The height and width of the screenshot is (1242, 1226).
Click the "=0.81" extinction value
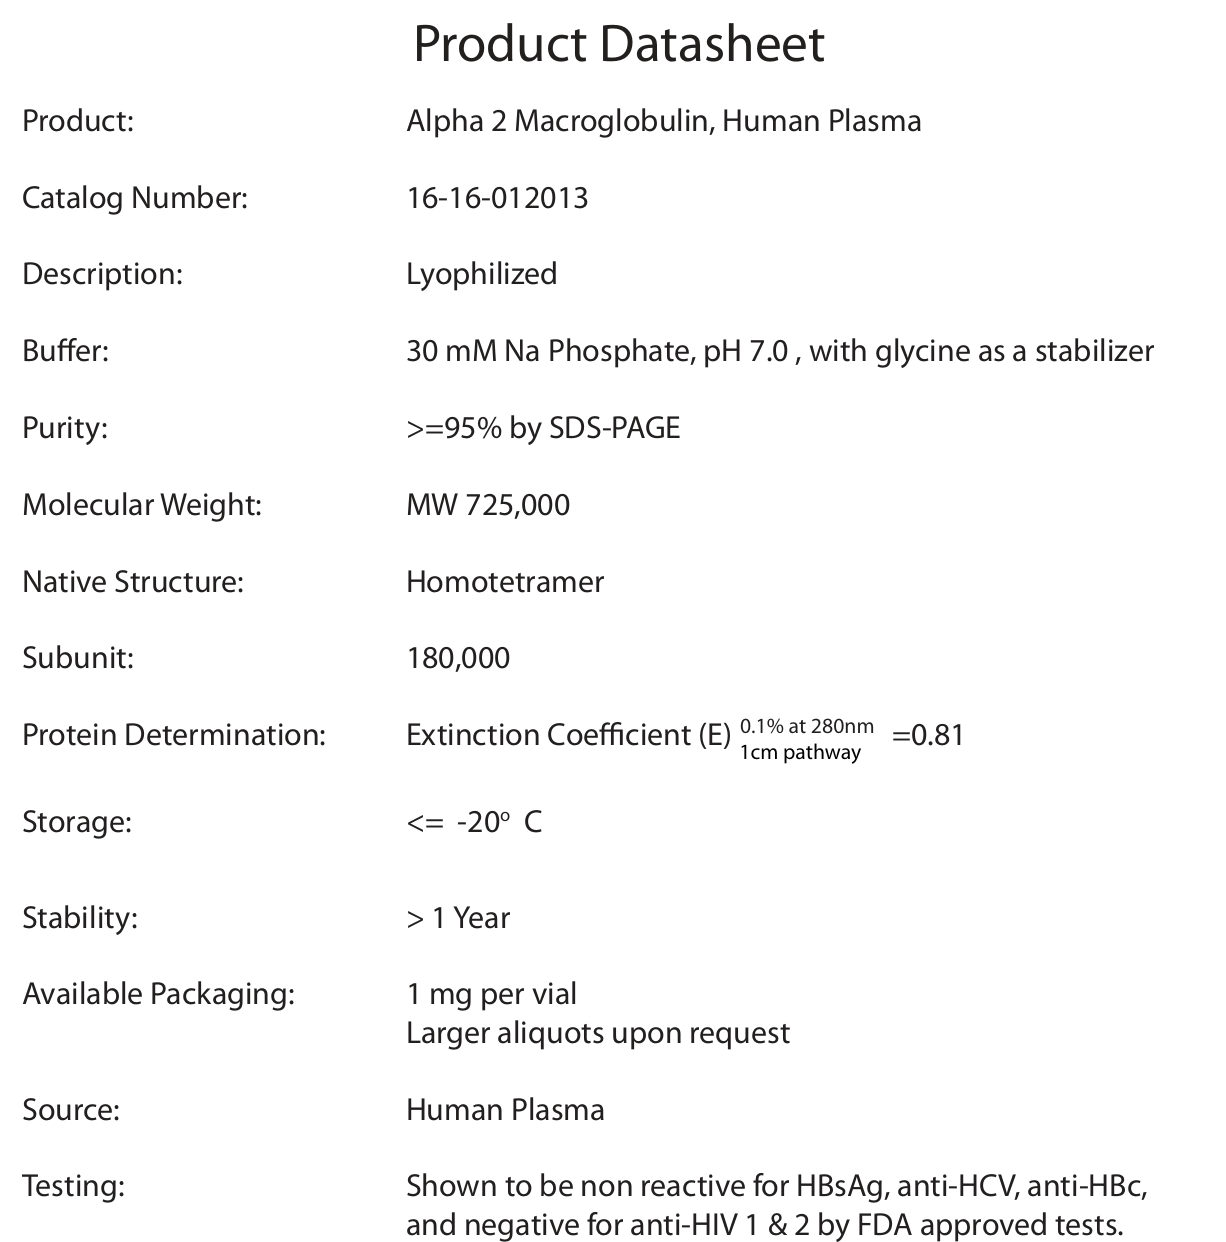click(927, 735)
